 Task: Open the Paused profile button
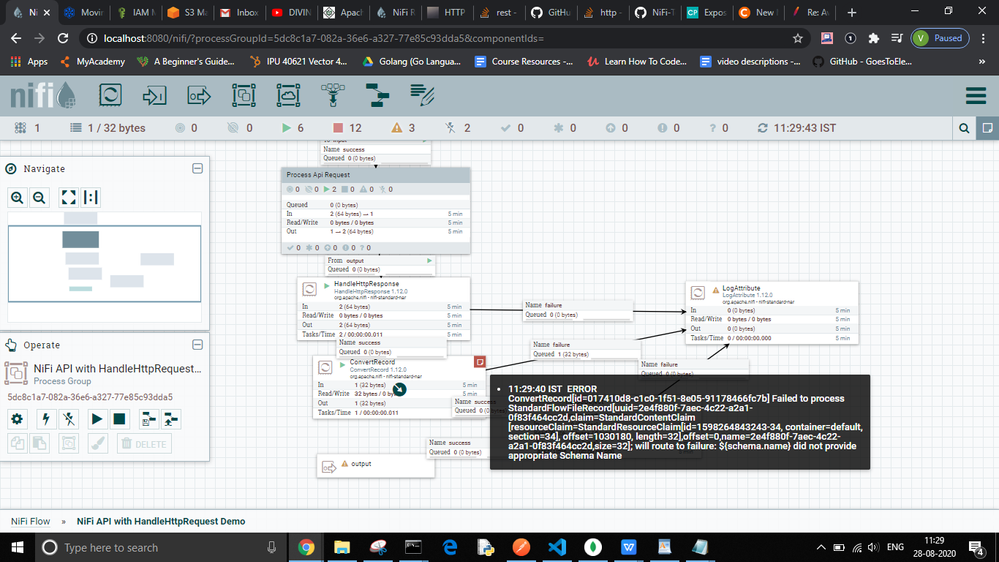coord(940,38)
